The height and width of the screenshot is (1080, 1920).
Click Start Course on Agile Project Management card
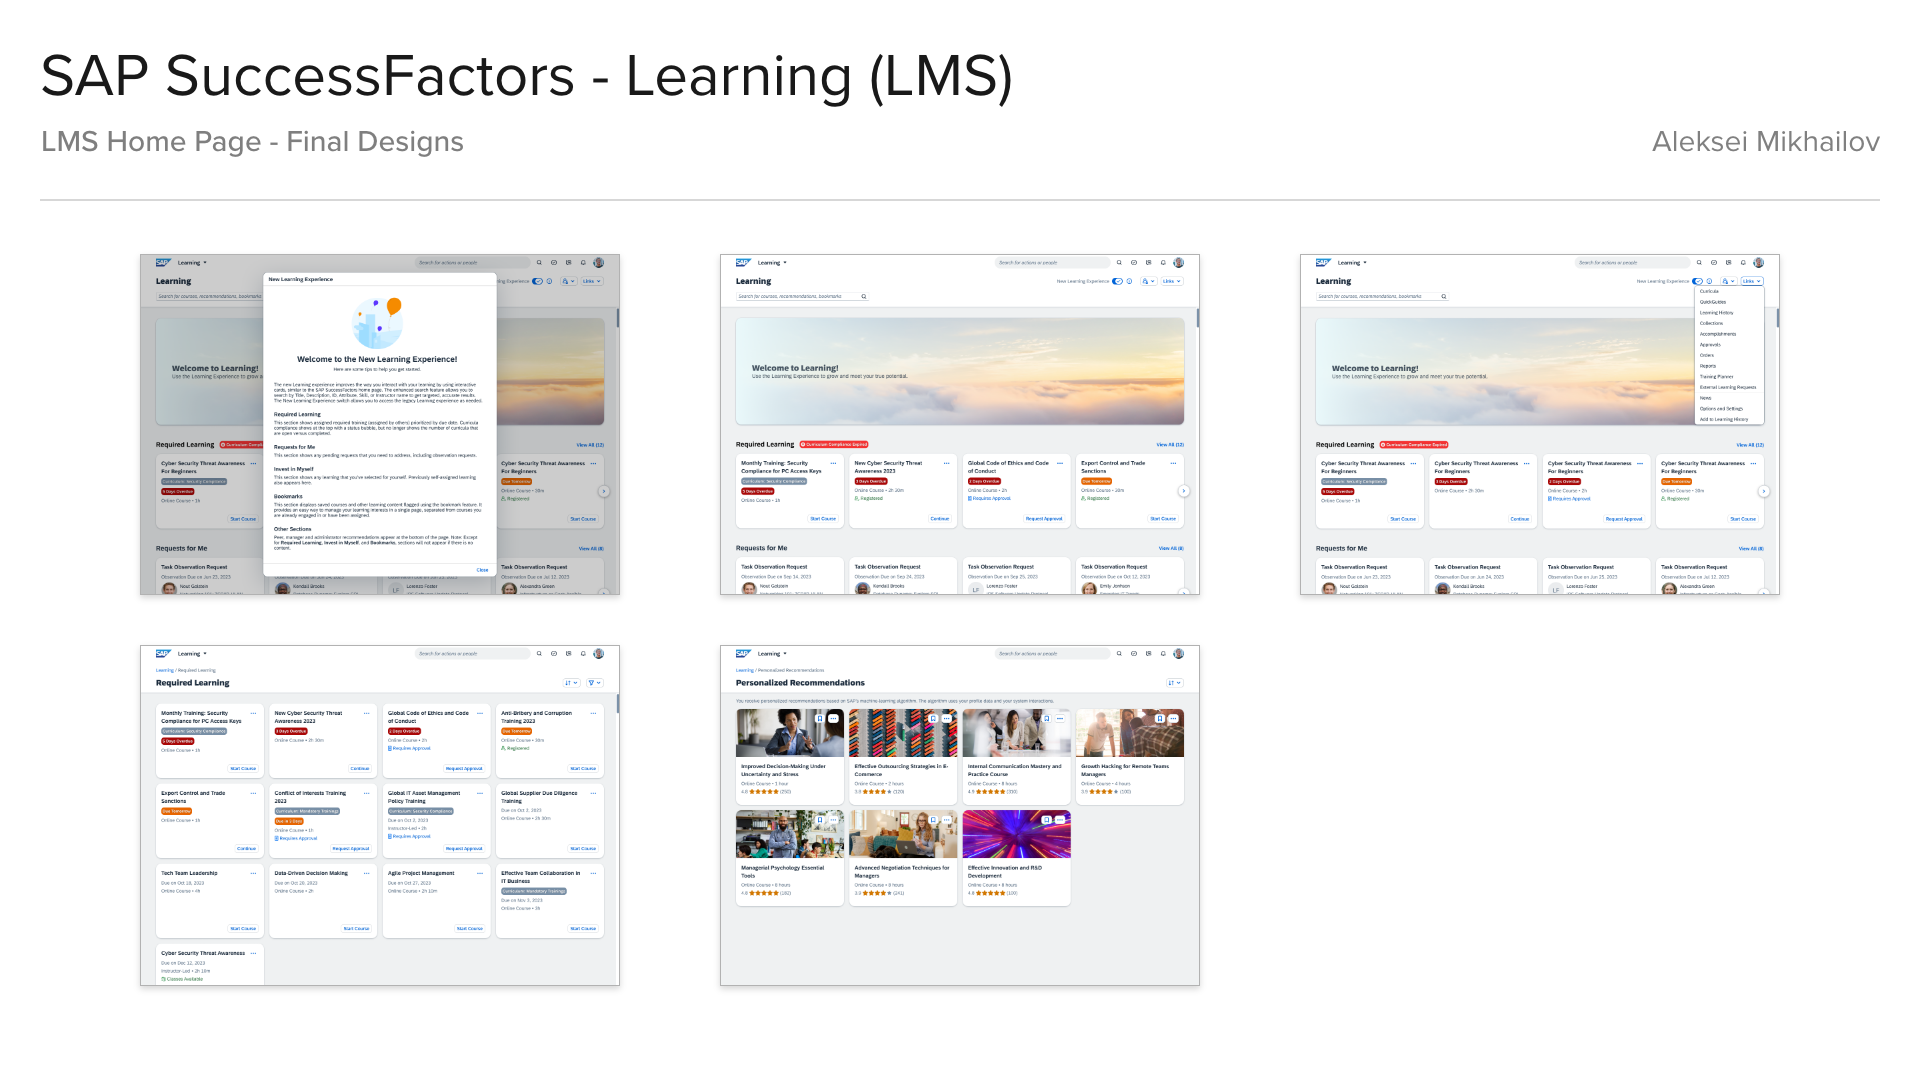pos(470,929)
